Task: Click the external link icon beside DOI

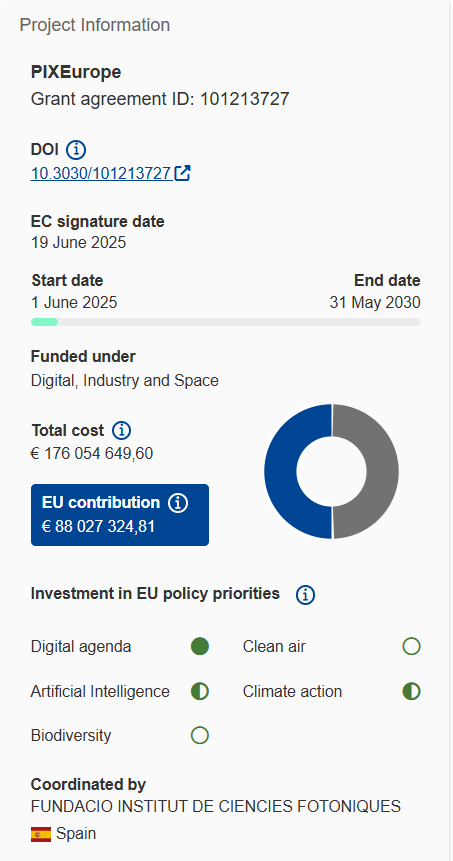Action: tap(182, 173)
